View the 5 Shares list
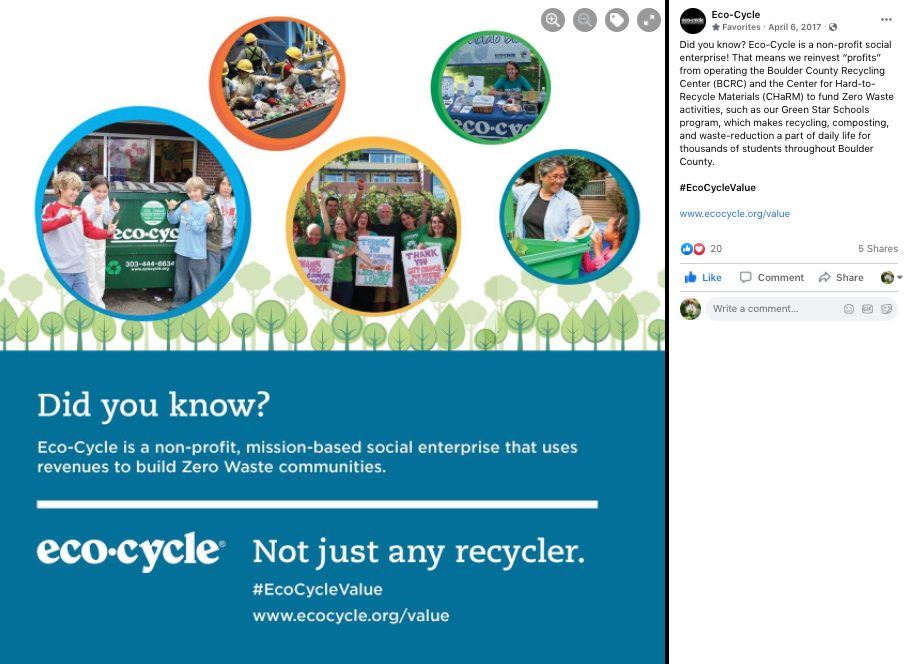905x664 pixels. pyautogui.click(x=878, y=249)
